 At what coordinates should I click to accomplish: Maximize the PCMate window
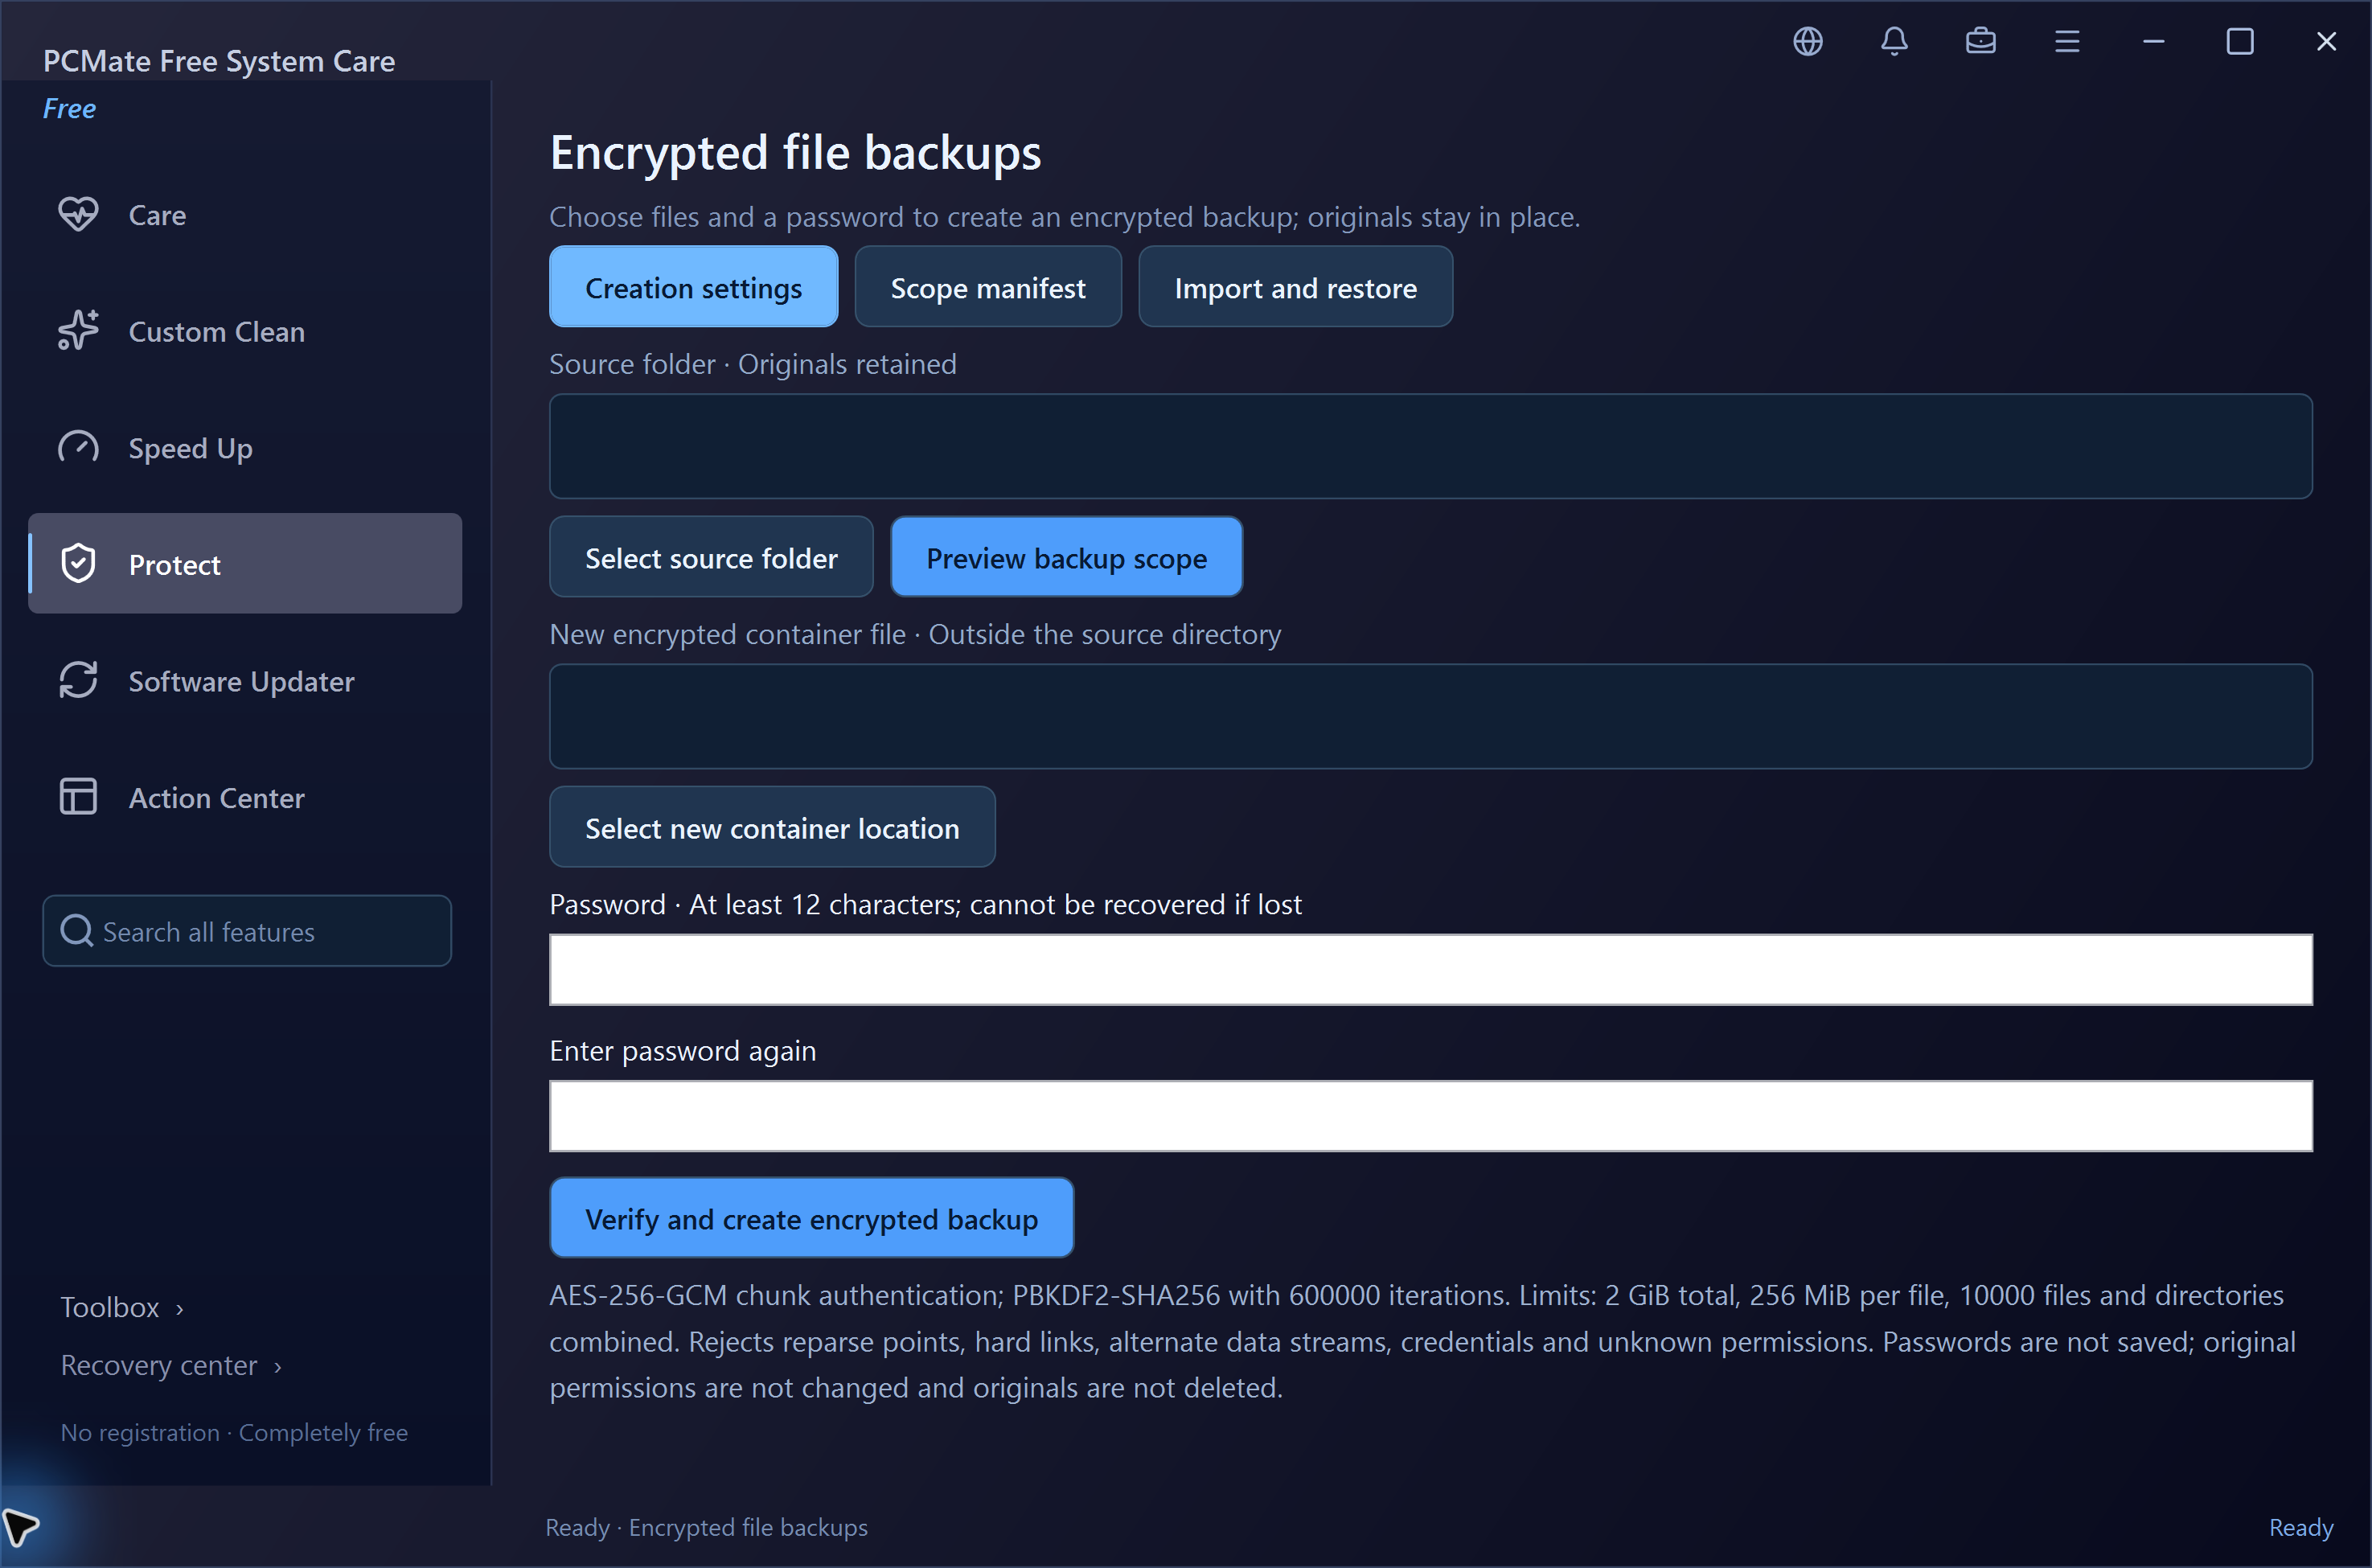click(2239, 41)
